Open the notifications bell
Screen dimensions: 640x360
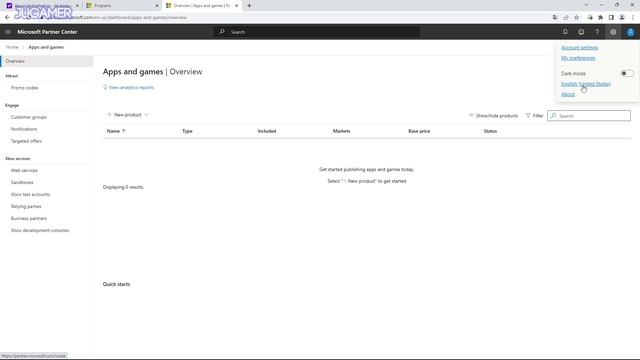pos(565,32)
